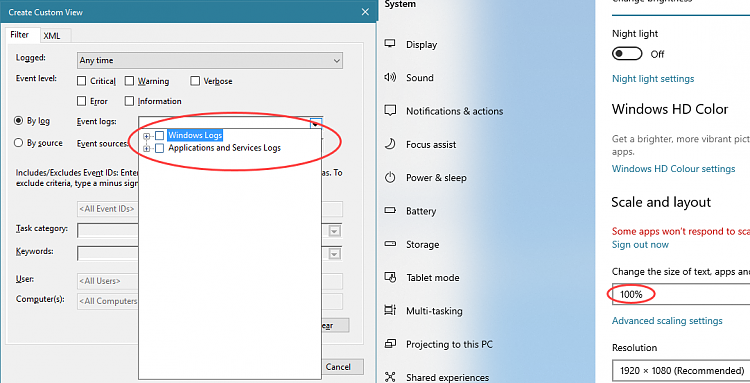Select the Projecting to this PC icon
750x383 pixels.
tap(390, 344)
